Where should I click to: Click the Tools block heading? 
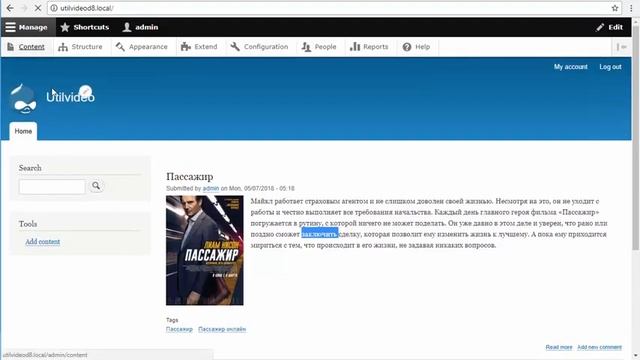pos(28,224)
